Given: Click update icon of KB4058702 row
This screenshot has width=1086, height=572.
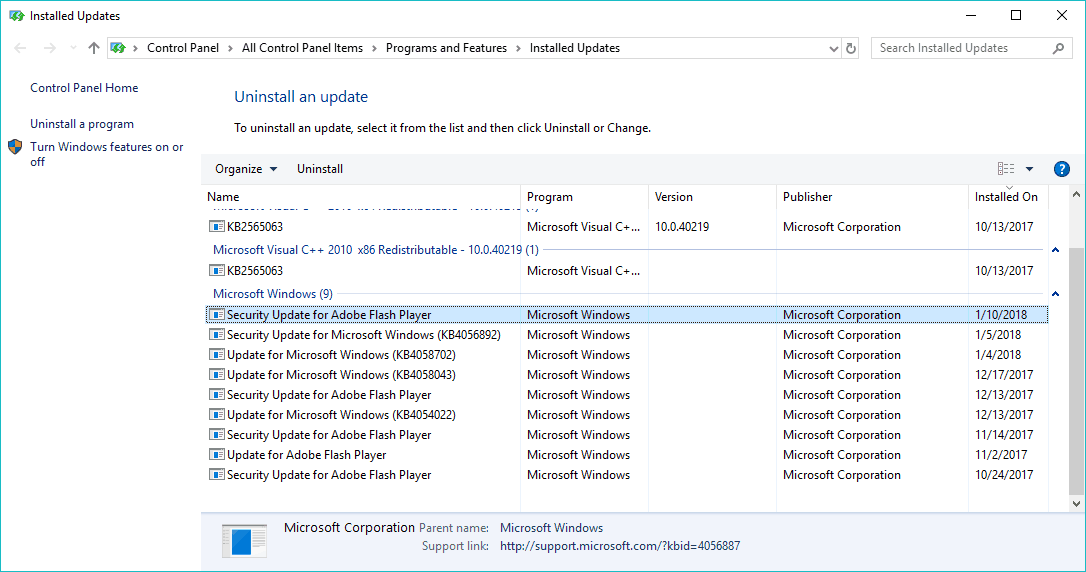Looking at the screenshot, I should pyautogui.click(x=217, y=355).
